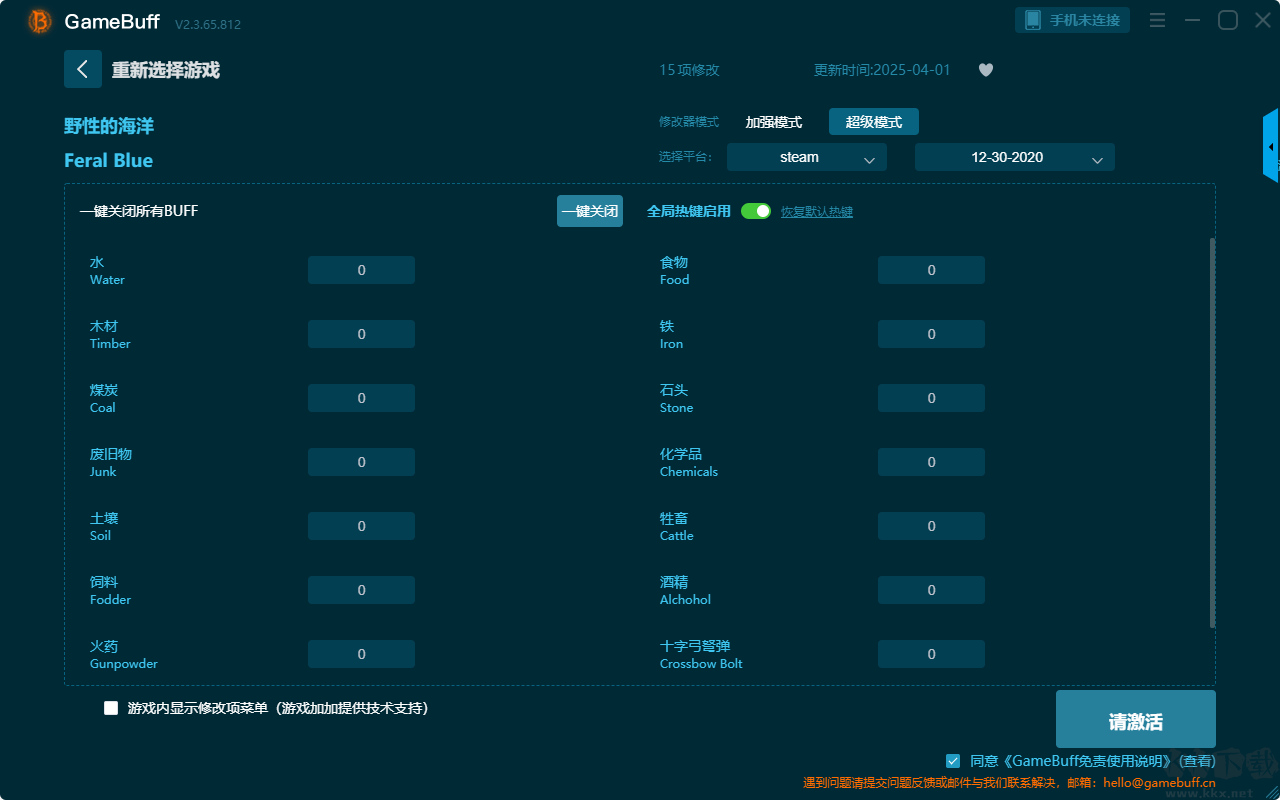Click the phone not connected icon
This screenshot has height=800, width=1280.
coord(1032,20)
